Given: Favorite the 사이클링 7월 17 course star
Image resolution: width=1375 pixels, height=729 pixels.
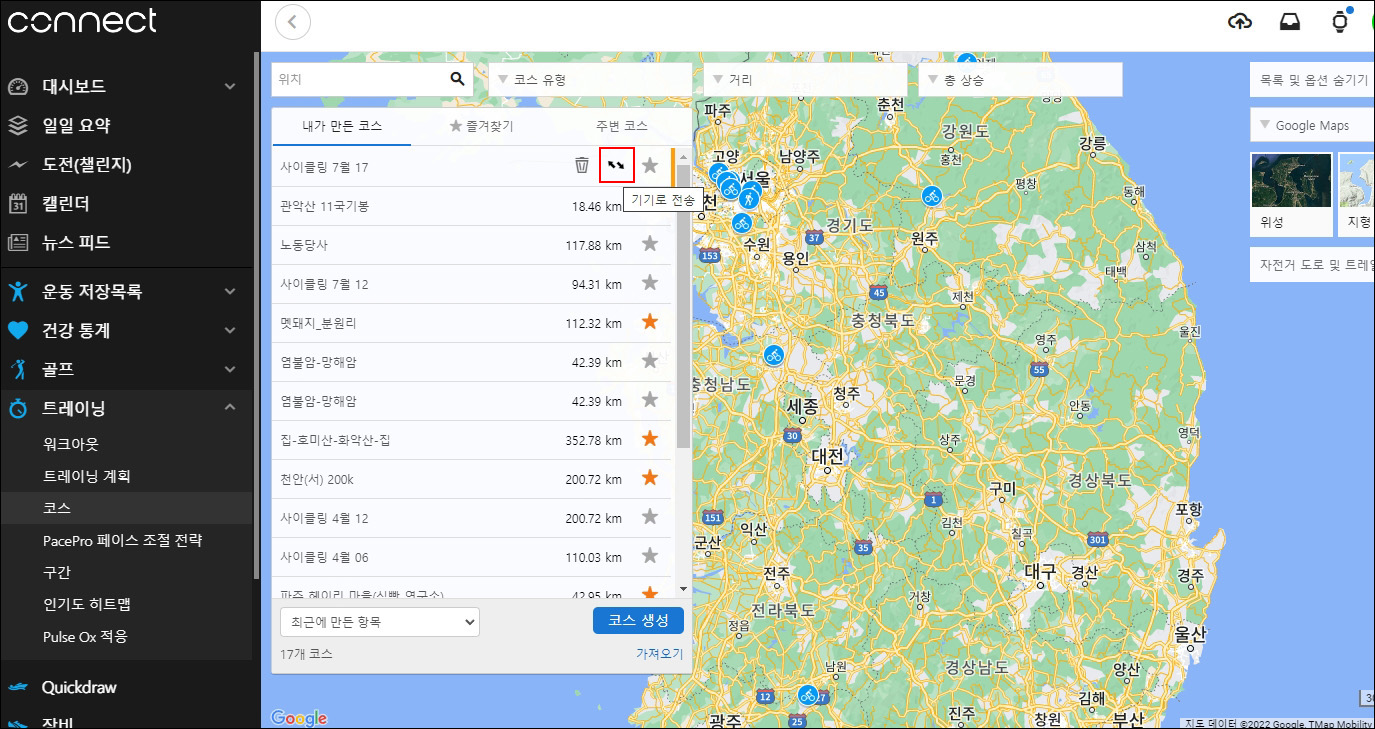Looking at the screenshot, I should pyautogui.click(x=650, y=165).
